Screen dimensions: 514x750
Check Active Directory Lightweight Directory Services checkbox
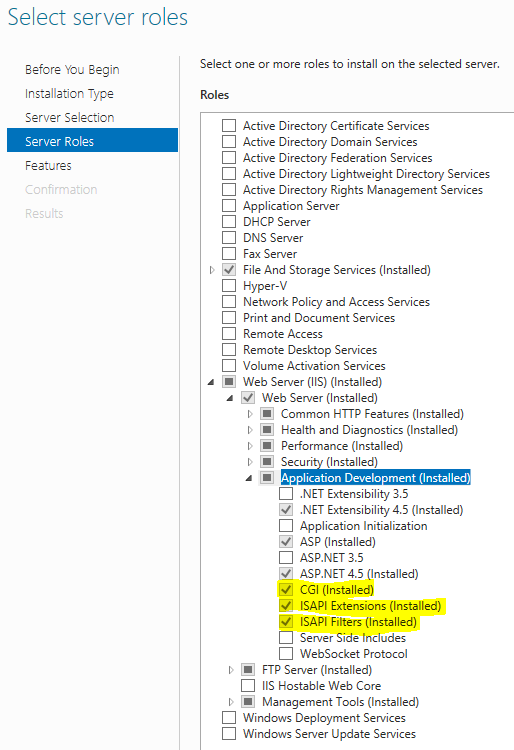(229, 174)
